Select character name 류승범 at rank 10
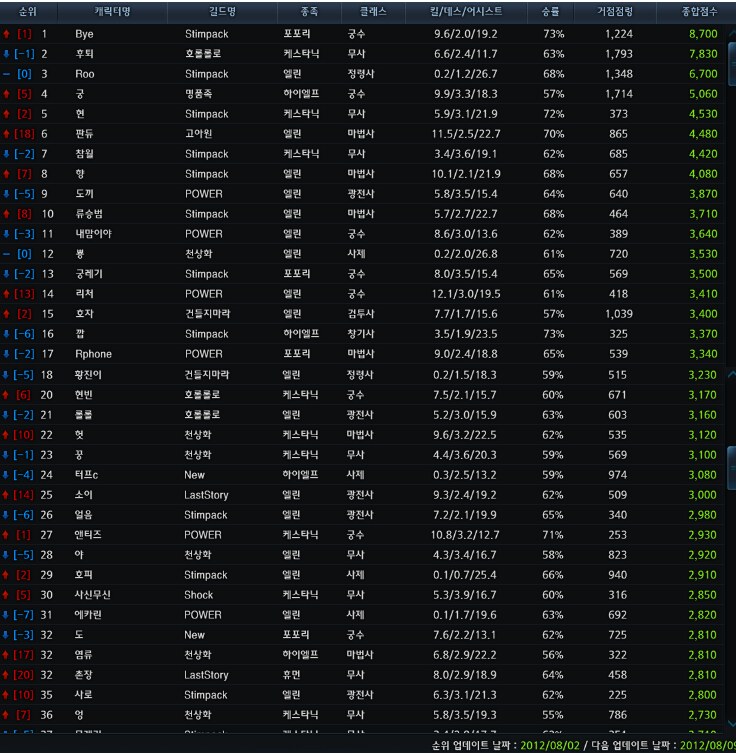 (x=90, y=214)
